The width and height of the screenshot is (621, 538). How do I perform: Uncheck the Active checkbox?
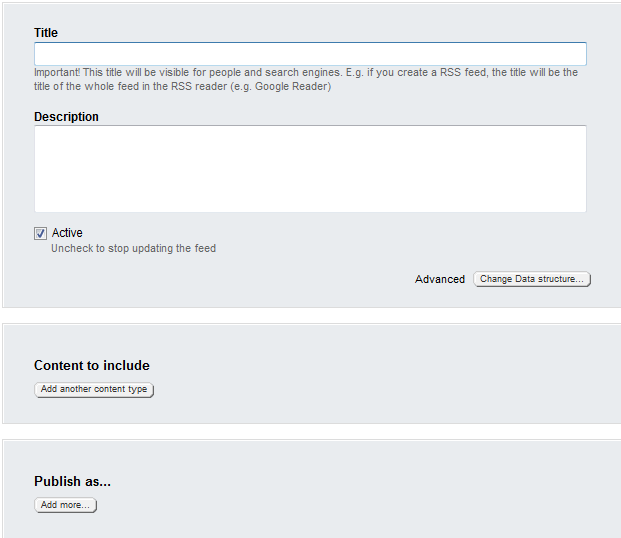(x=41, y=234)
